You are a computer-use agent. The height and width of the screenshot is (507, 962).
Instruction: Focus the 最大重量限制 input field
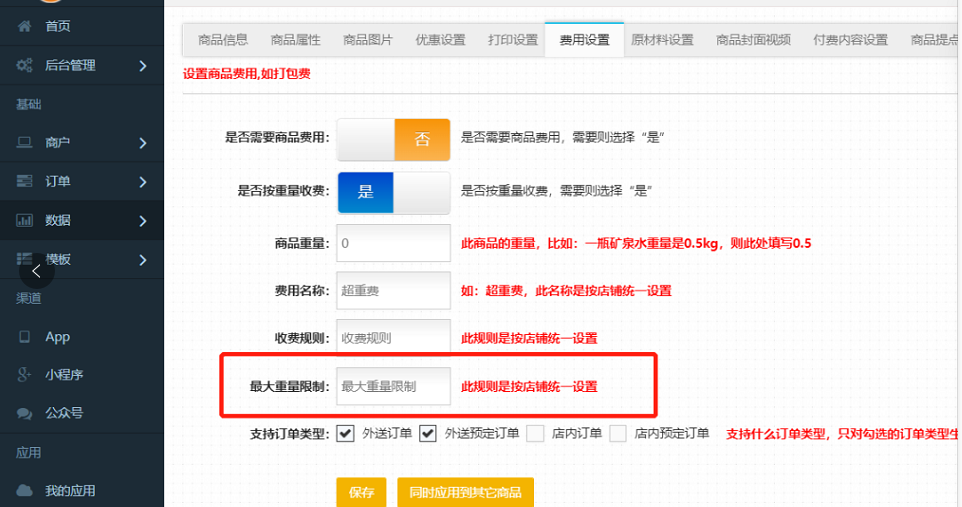pos(393,386)
